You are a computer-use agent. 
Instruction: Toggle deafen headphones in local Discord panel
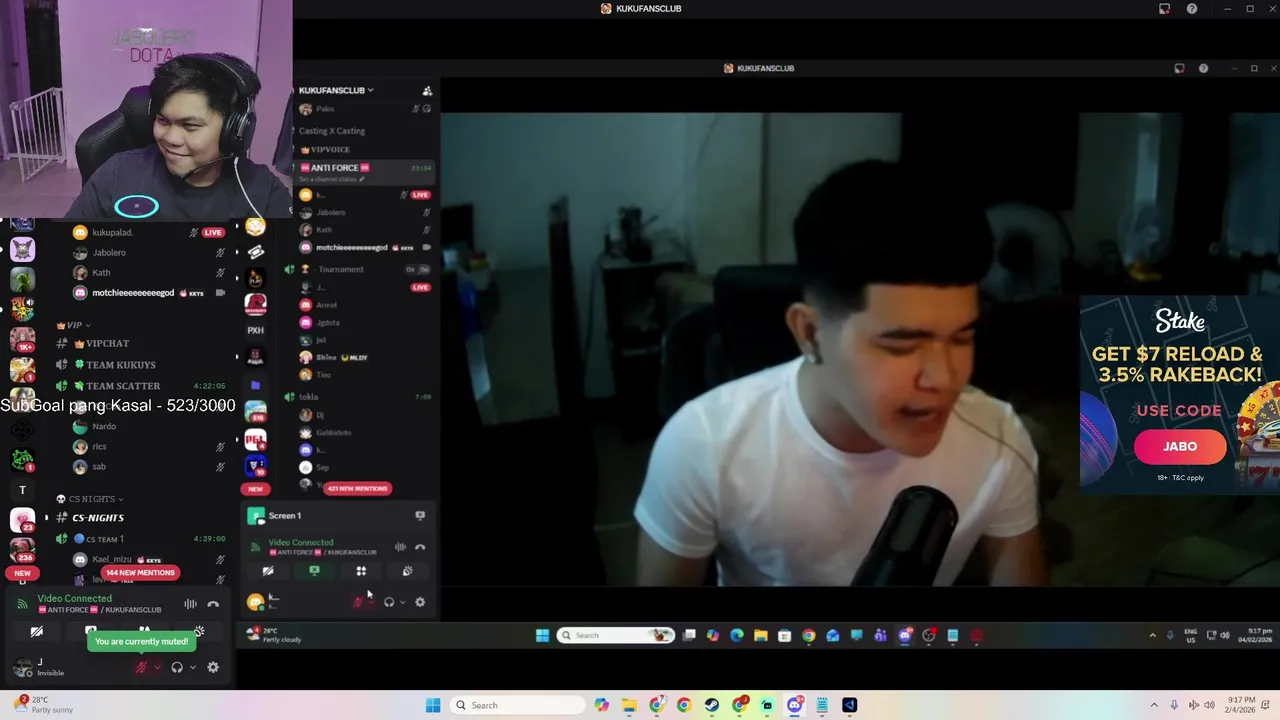177,667
